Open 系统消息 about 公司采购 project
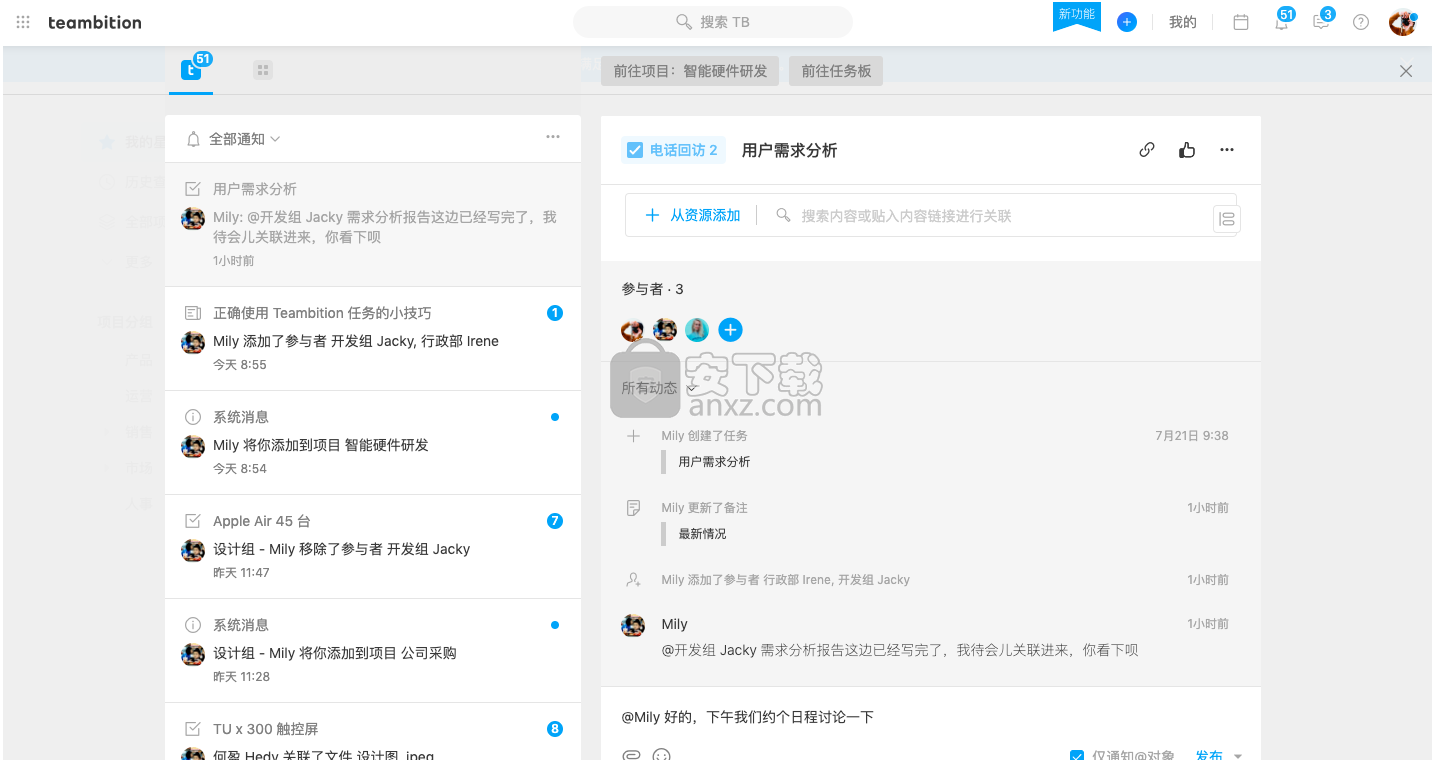Screen dimensions: 1437x760 click(x=373, y=651)
